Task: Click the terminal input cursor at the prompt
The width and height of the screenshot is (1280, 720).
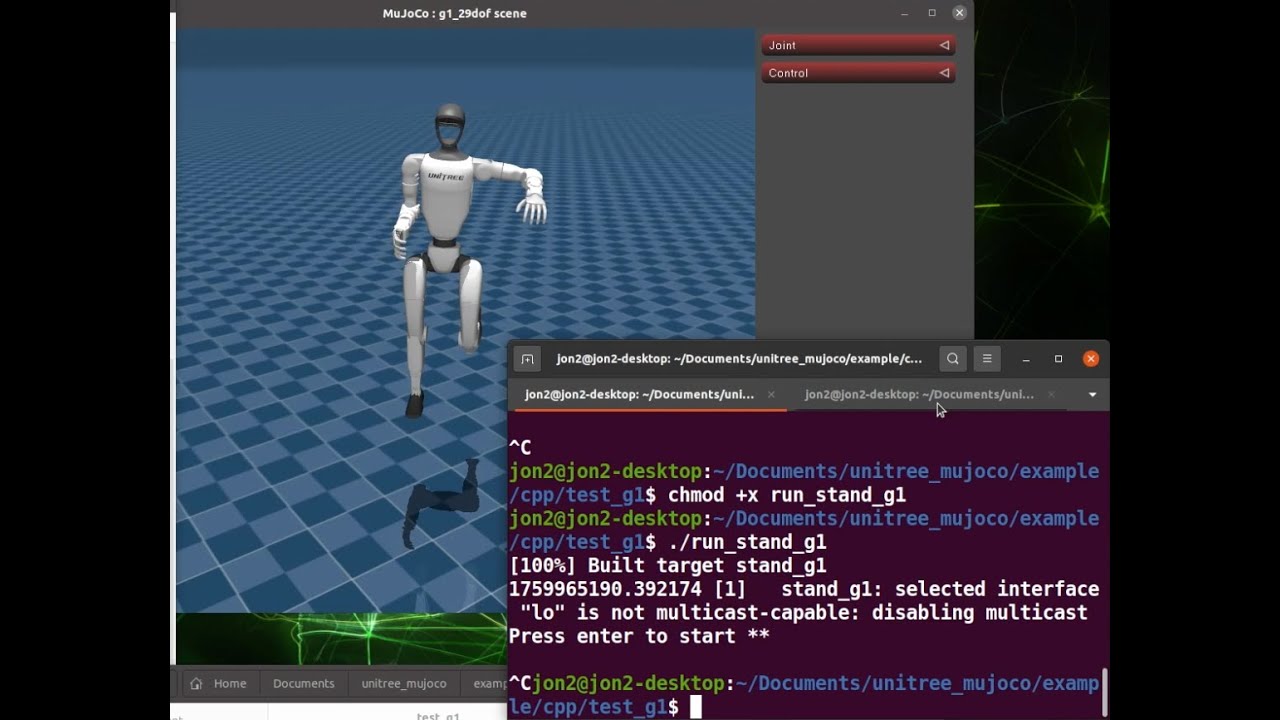Action: pos(696,707)
